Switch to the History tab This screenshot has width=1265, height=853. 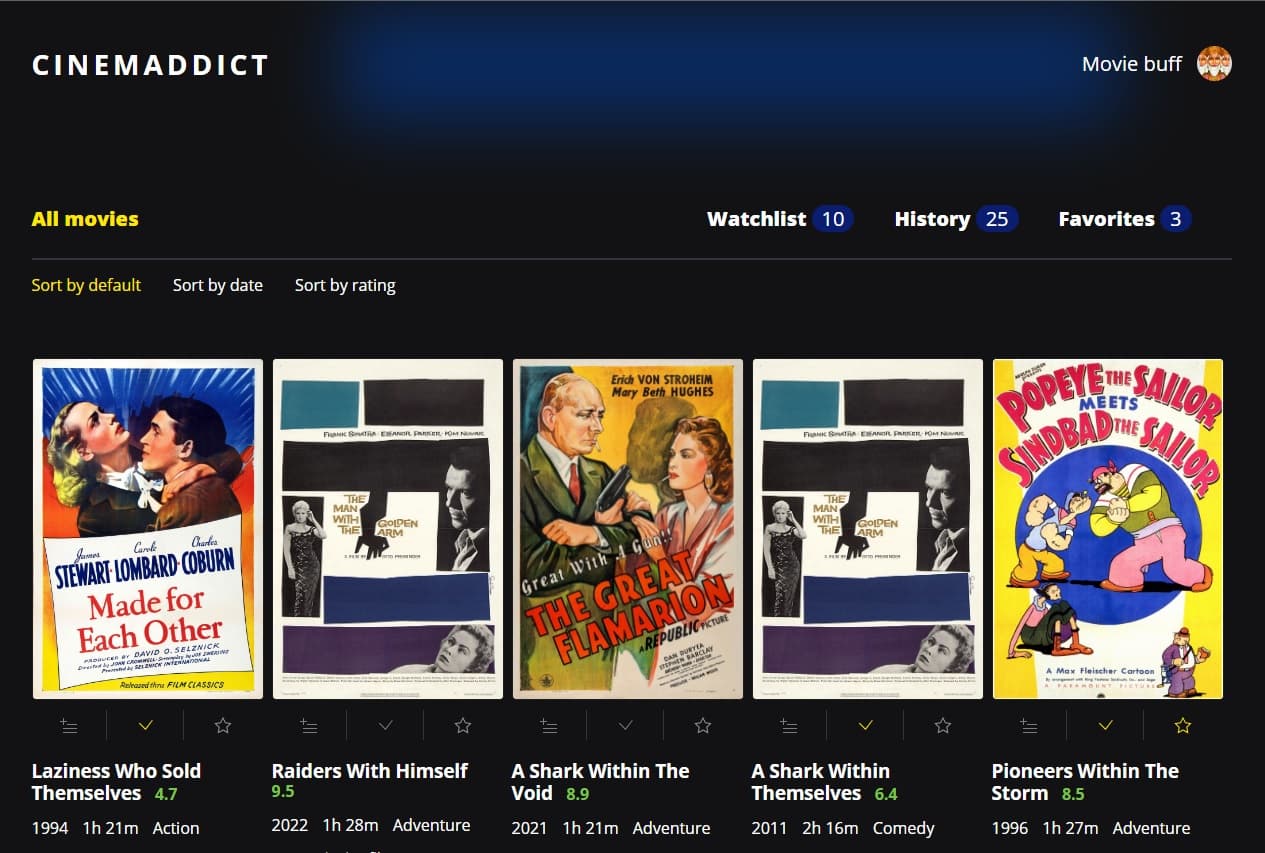955,219
